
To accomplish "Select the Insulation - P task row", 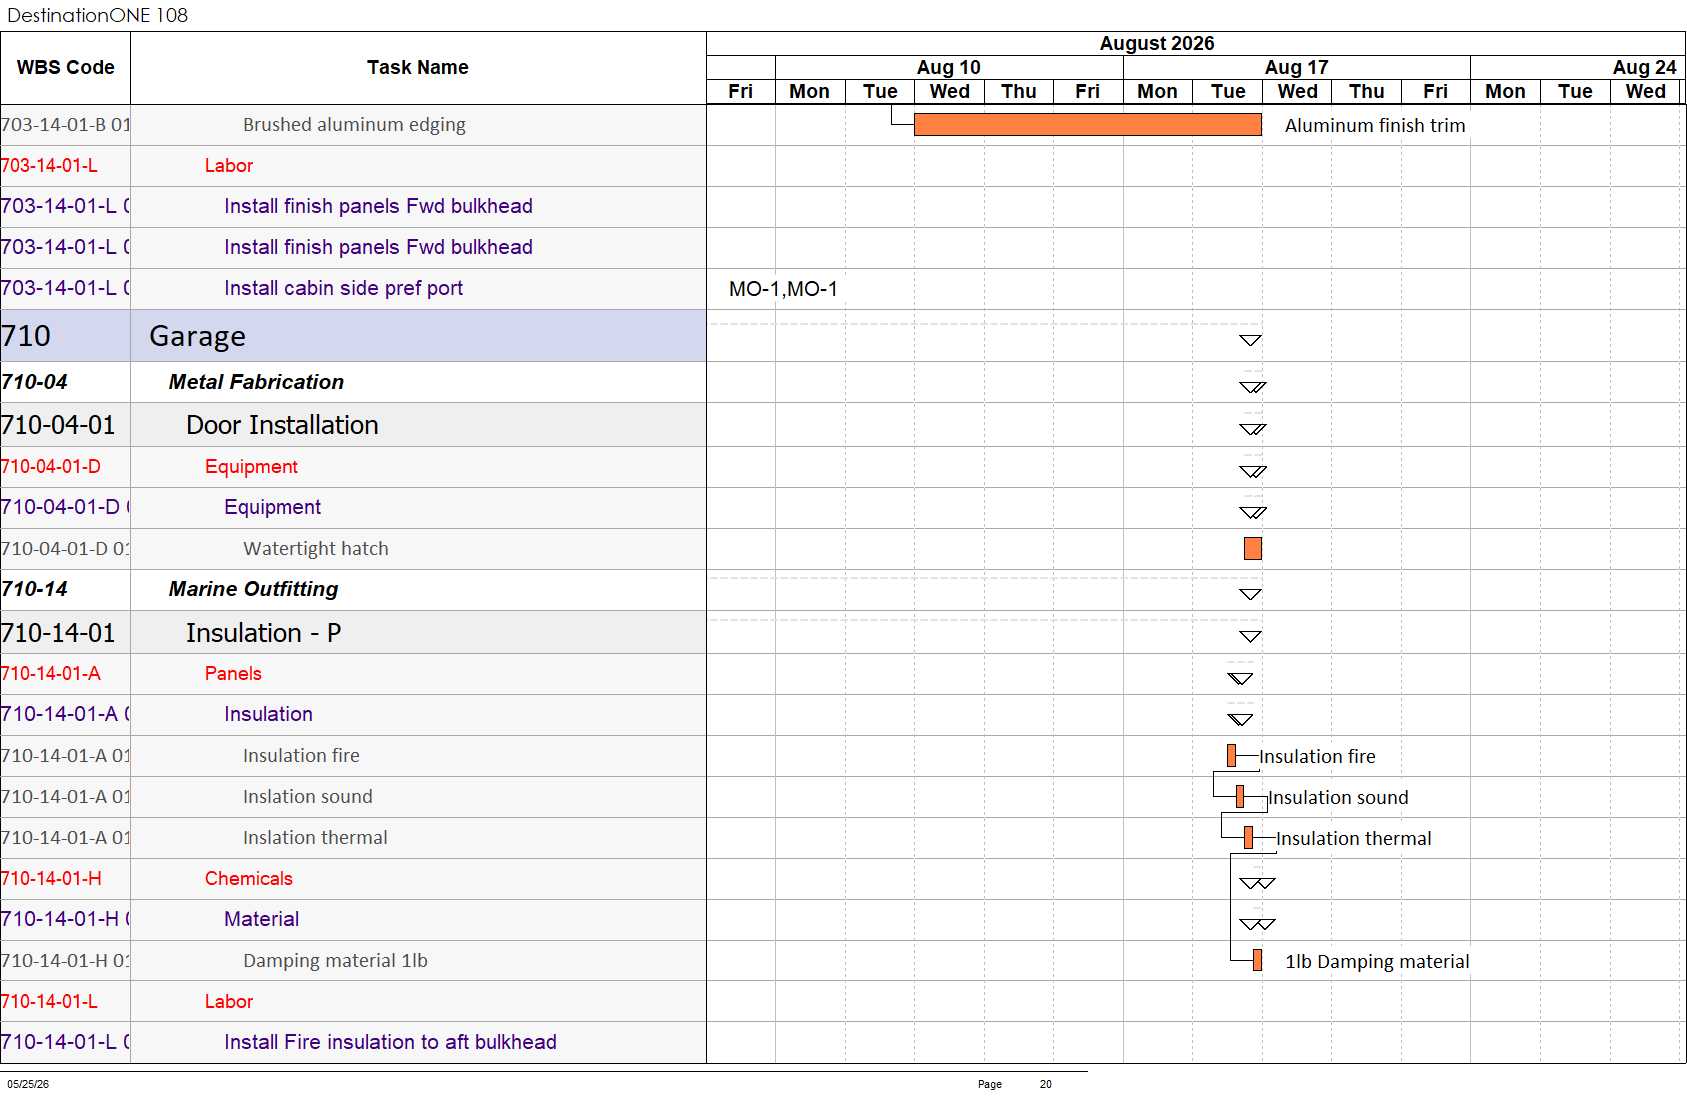I will 353,633.
